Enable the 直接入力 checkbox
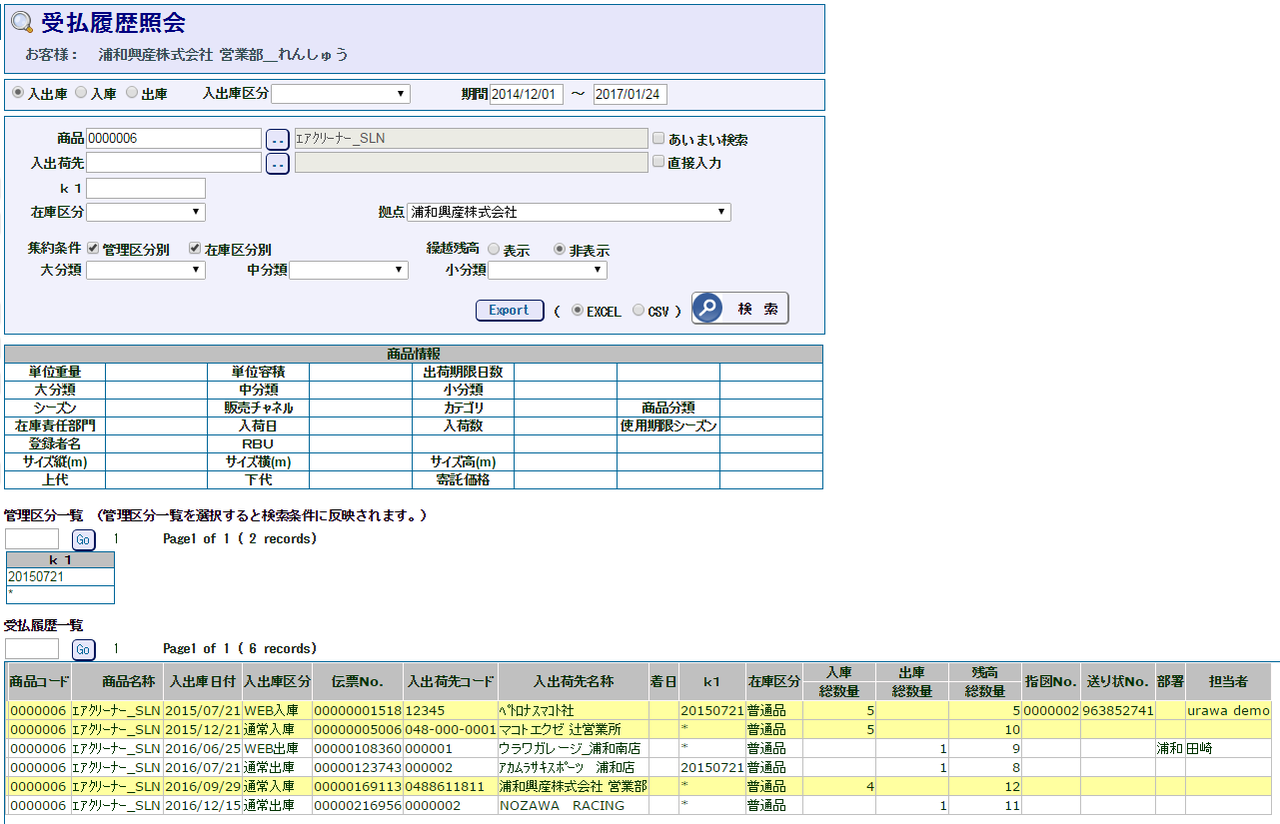This screenshot has height=824, width=1280. point(659,162)
